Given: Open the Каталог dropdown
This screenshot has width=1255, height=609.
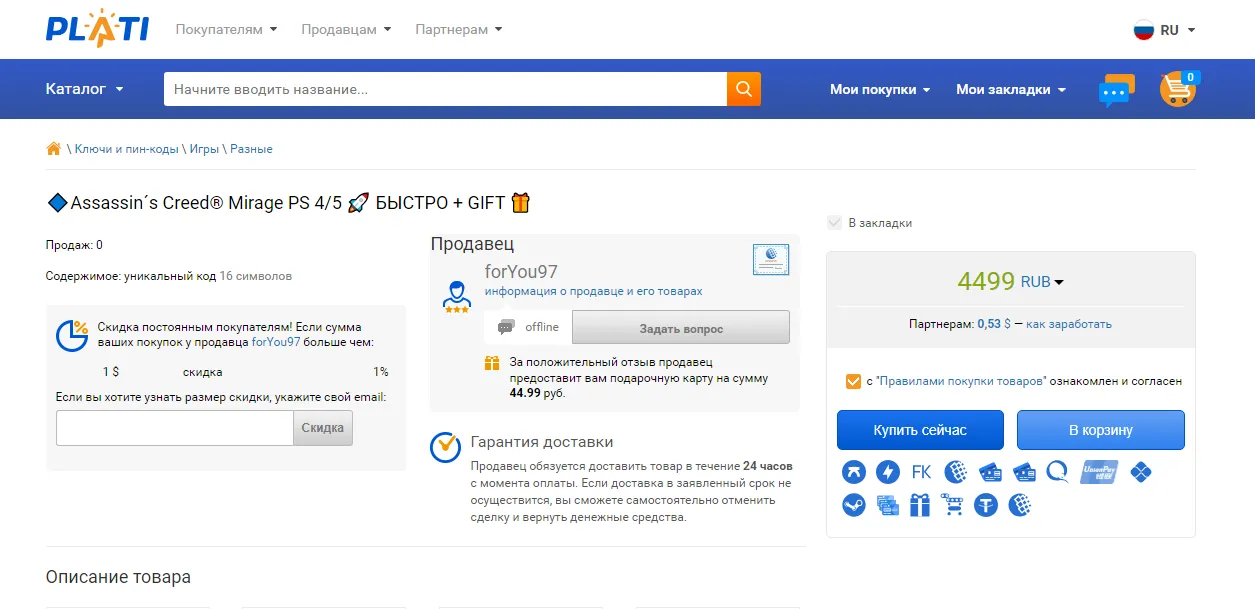Looking at the screenshot, I should 85,89.
